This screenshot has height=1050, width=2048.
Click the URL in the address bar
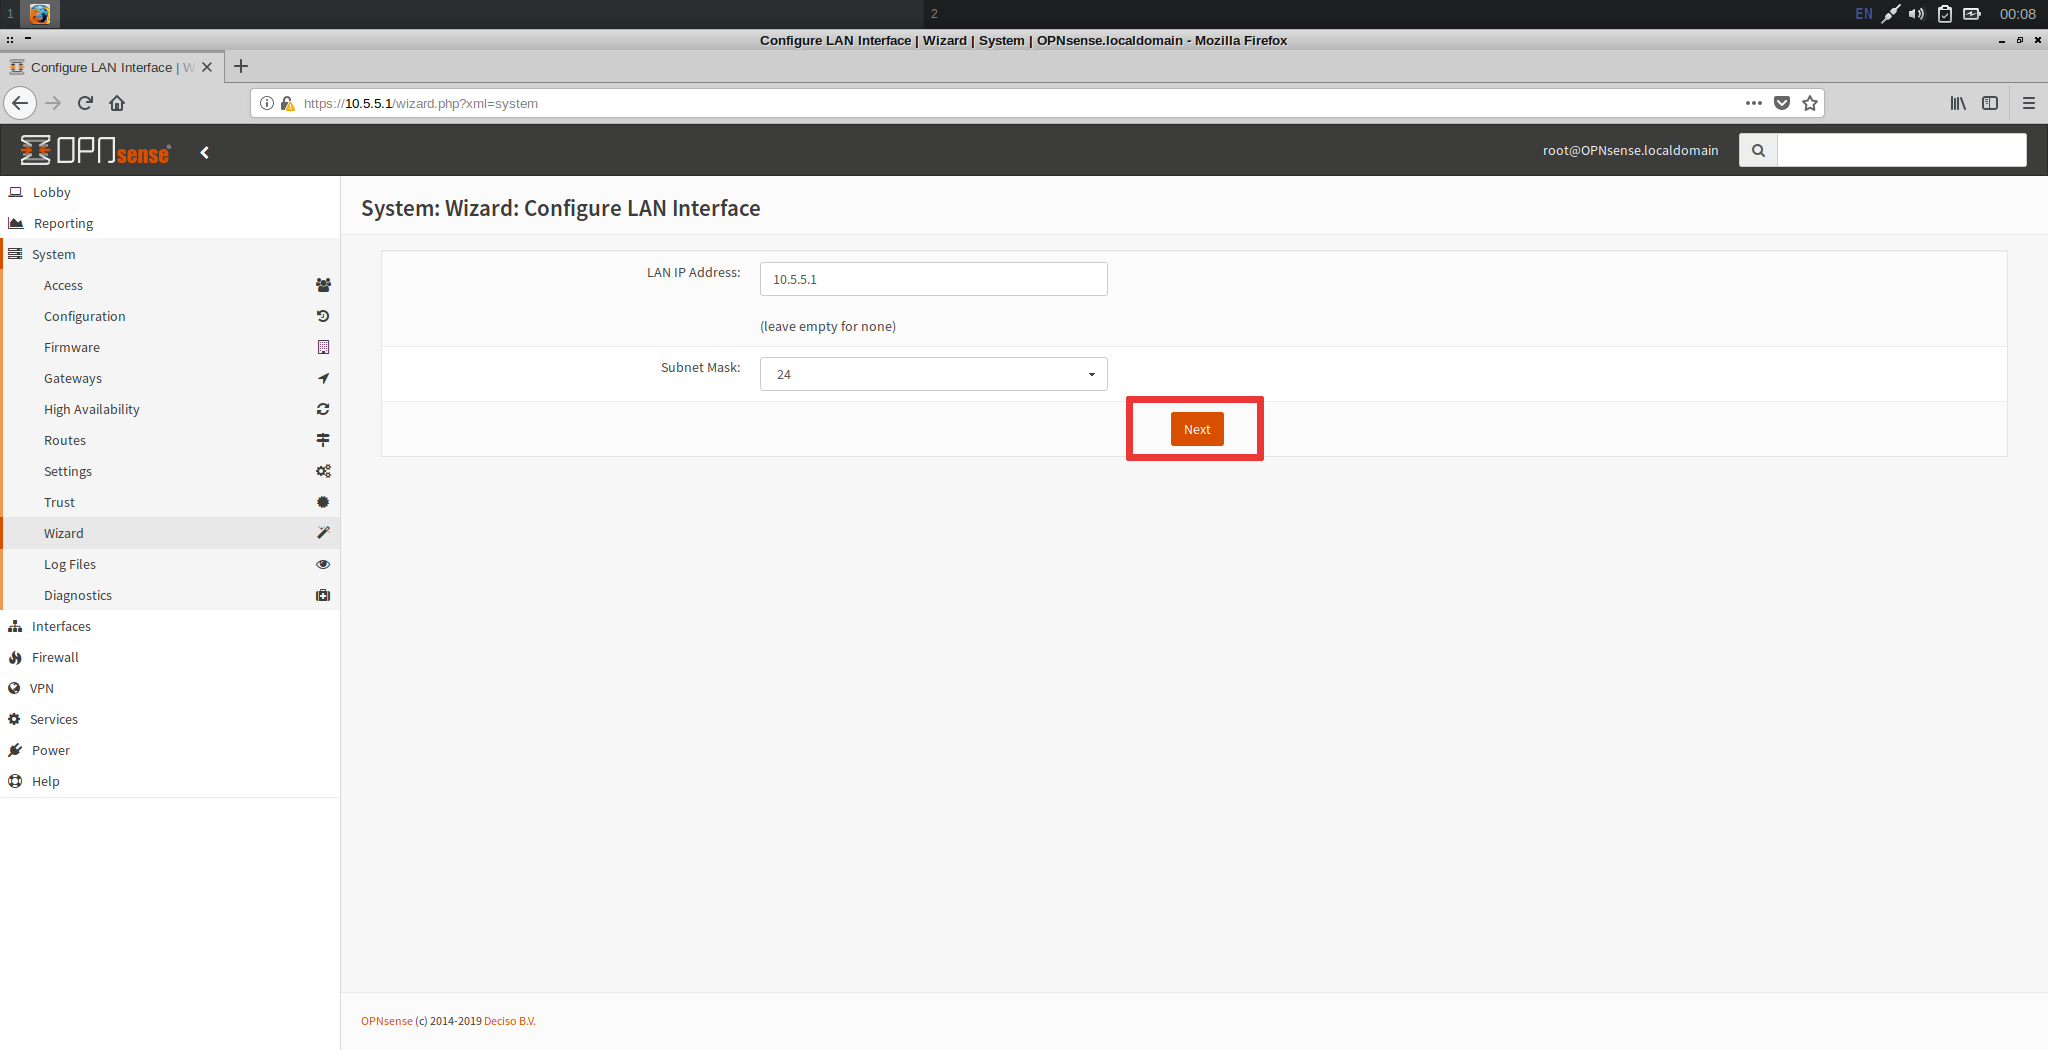pos(421,103)
